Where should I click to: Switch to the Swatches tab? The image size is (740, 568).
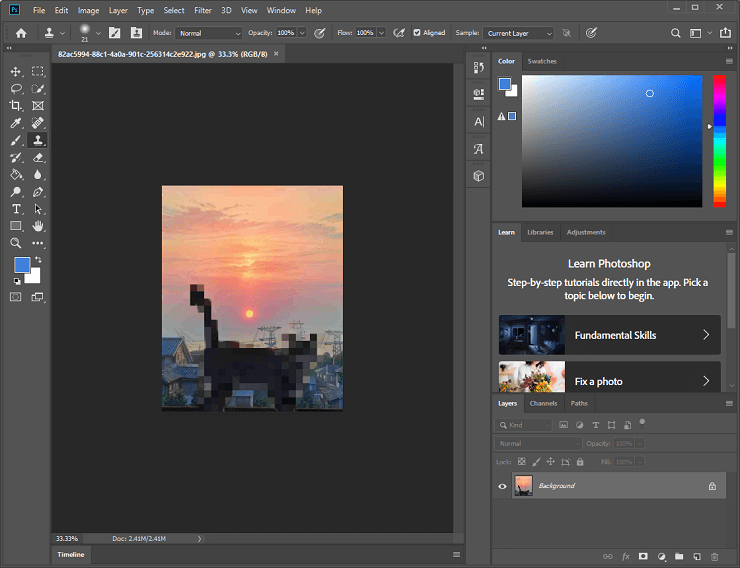[x=542, y=61]
